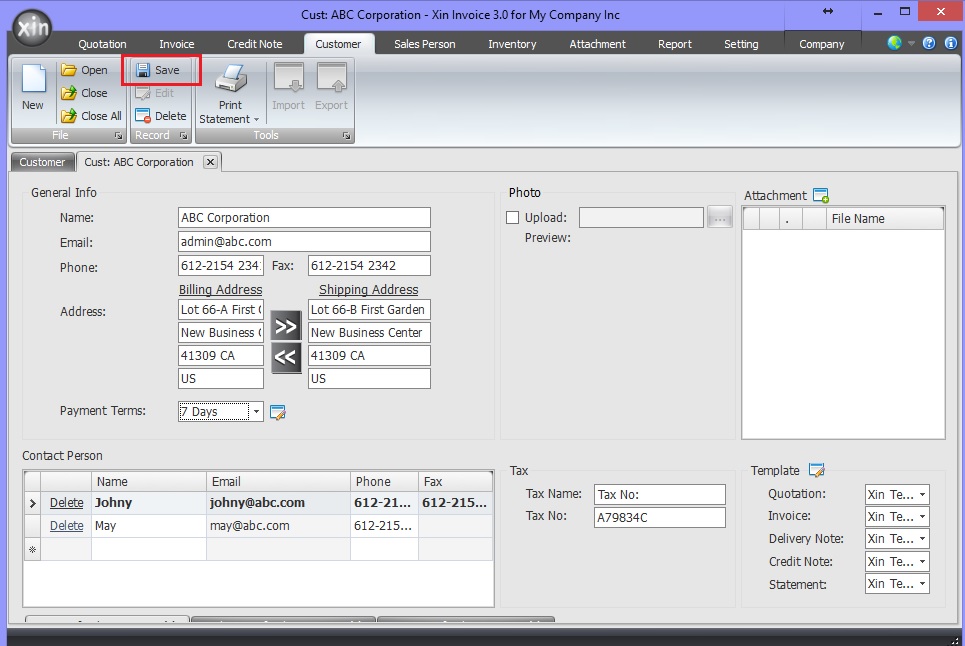Click the blue info icon
Screen dimensions: 965x646
click(951, 43)
